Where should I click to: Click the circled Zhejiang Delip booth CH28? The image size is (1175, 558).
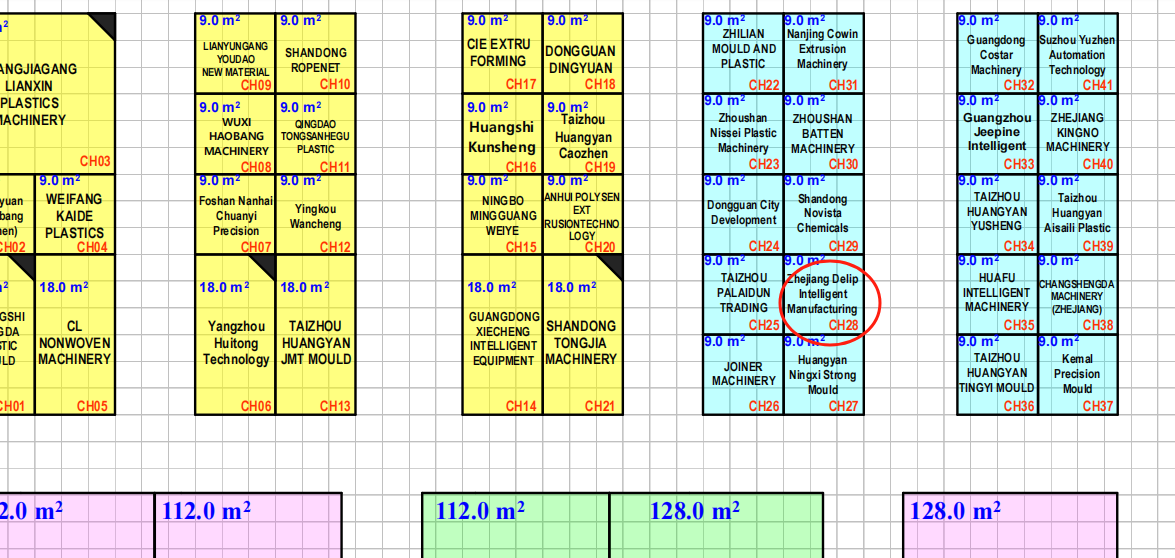coord(823,295)
